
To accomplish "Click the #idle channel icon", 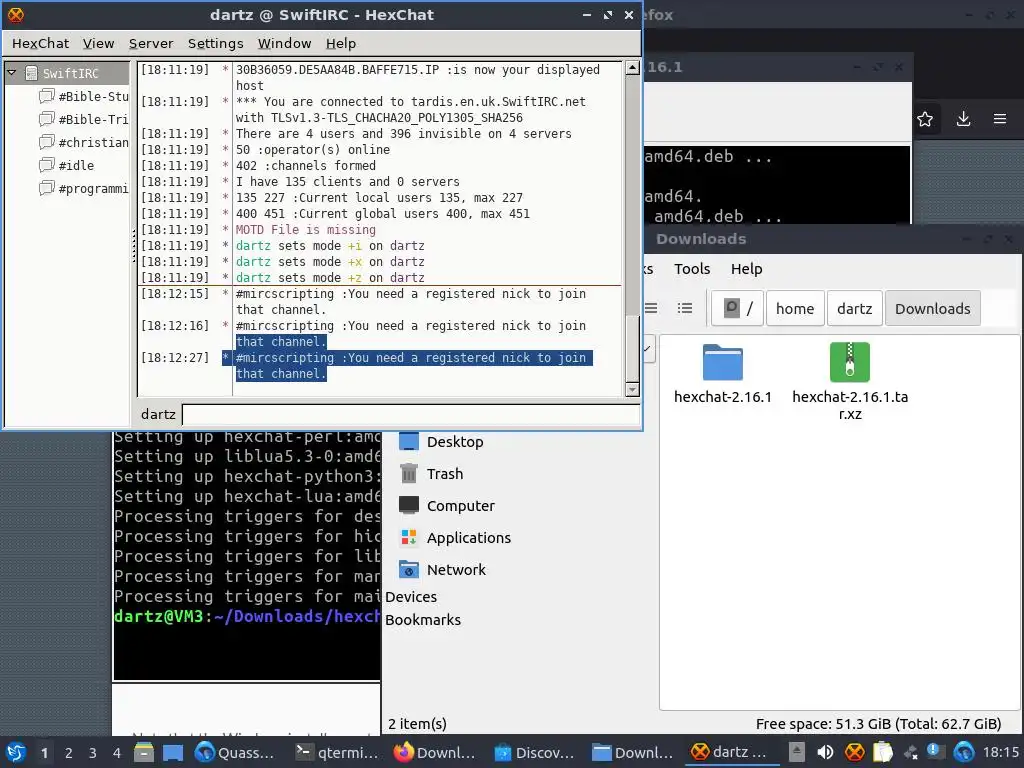I will coord(46,165).
